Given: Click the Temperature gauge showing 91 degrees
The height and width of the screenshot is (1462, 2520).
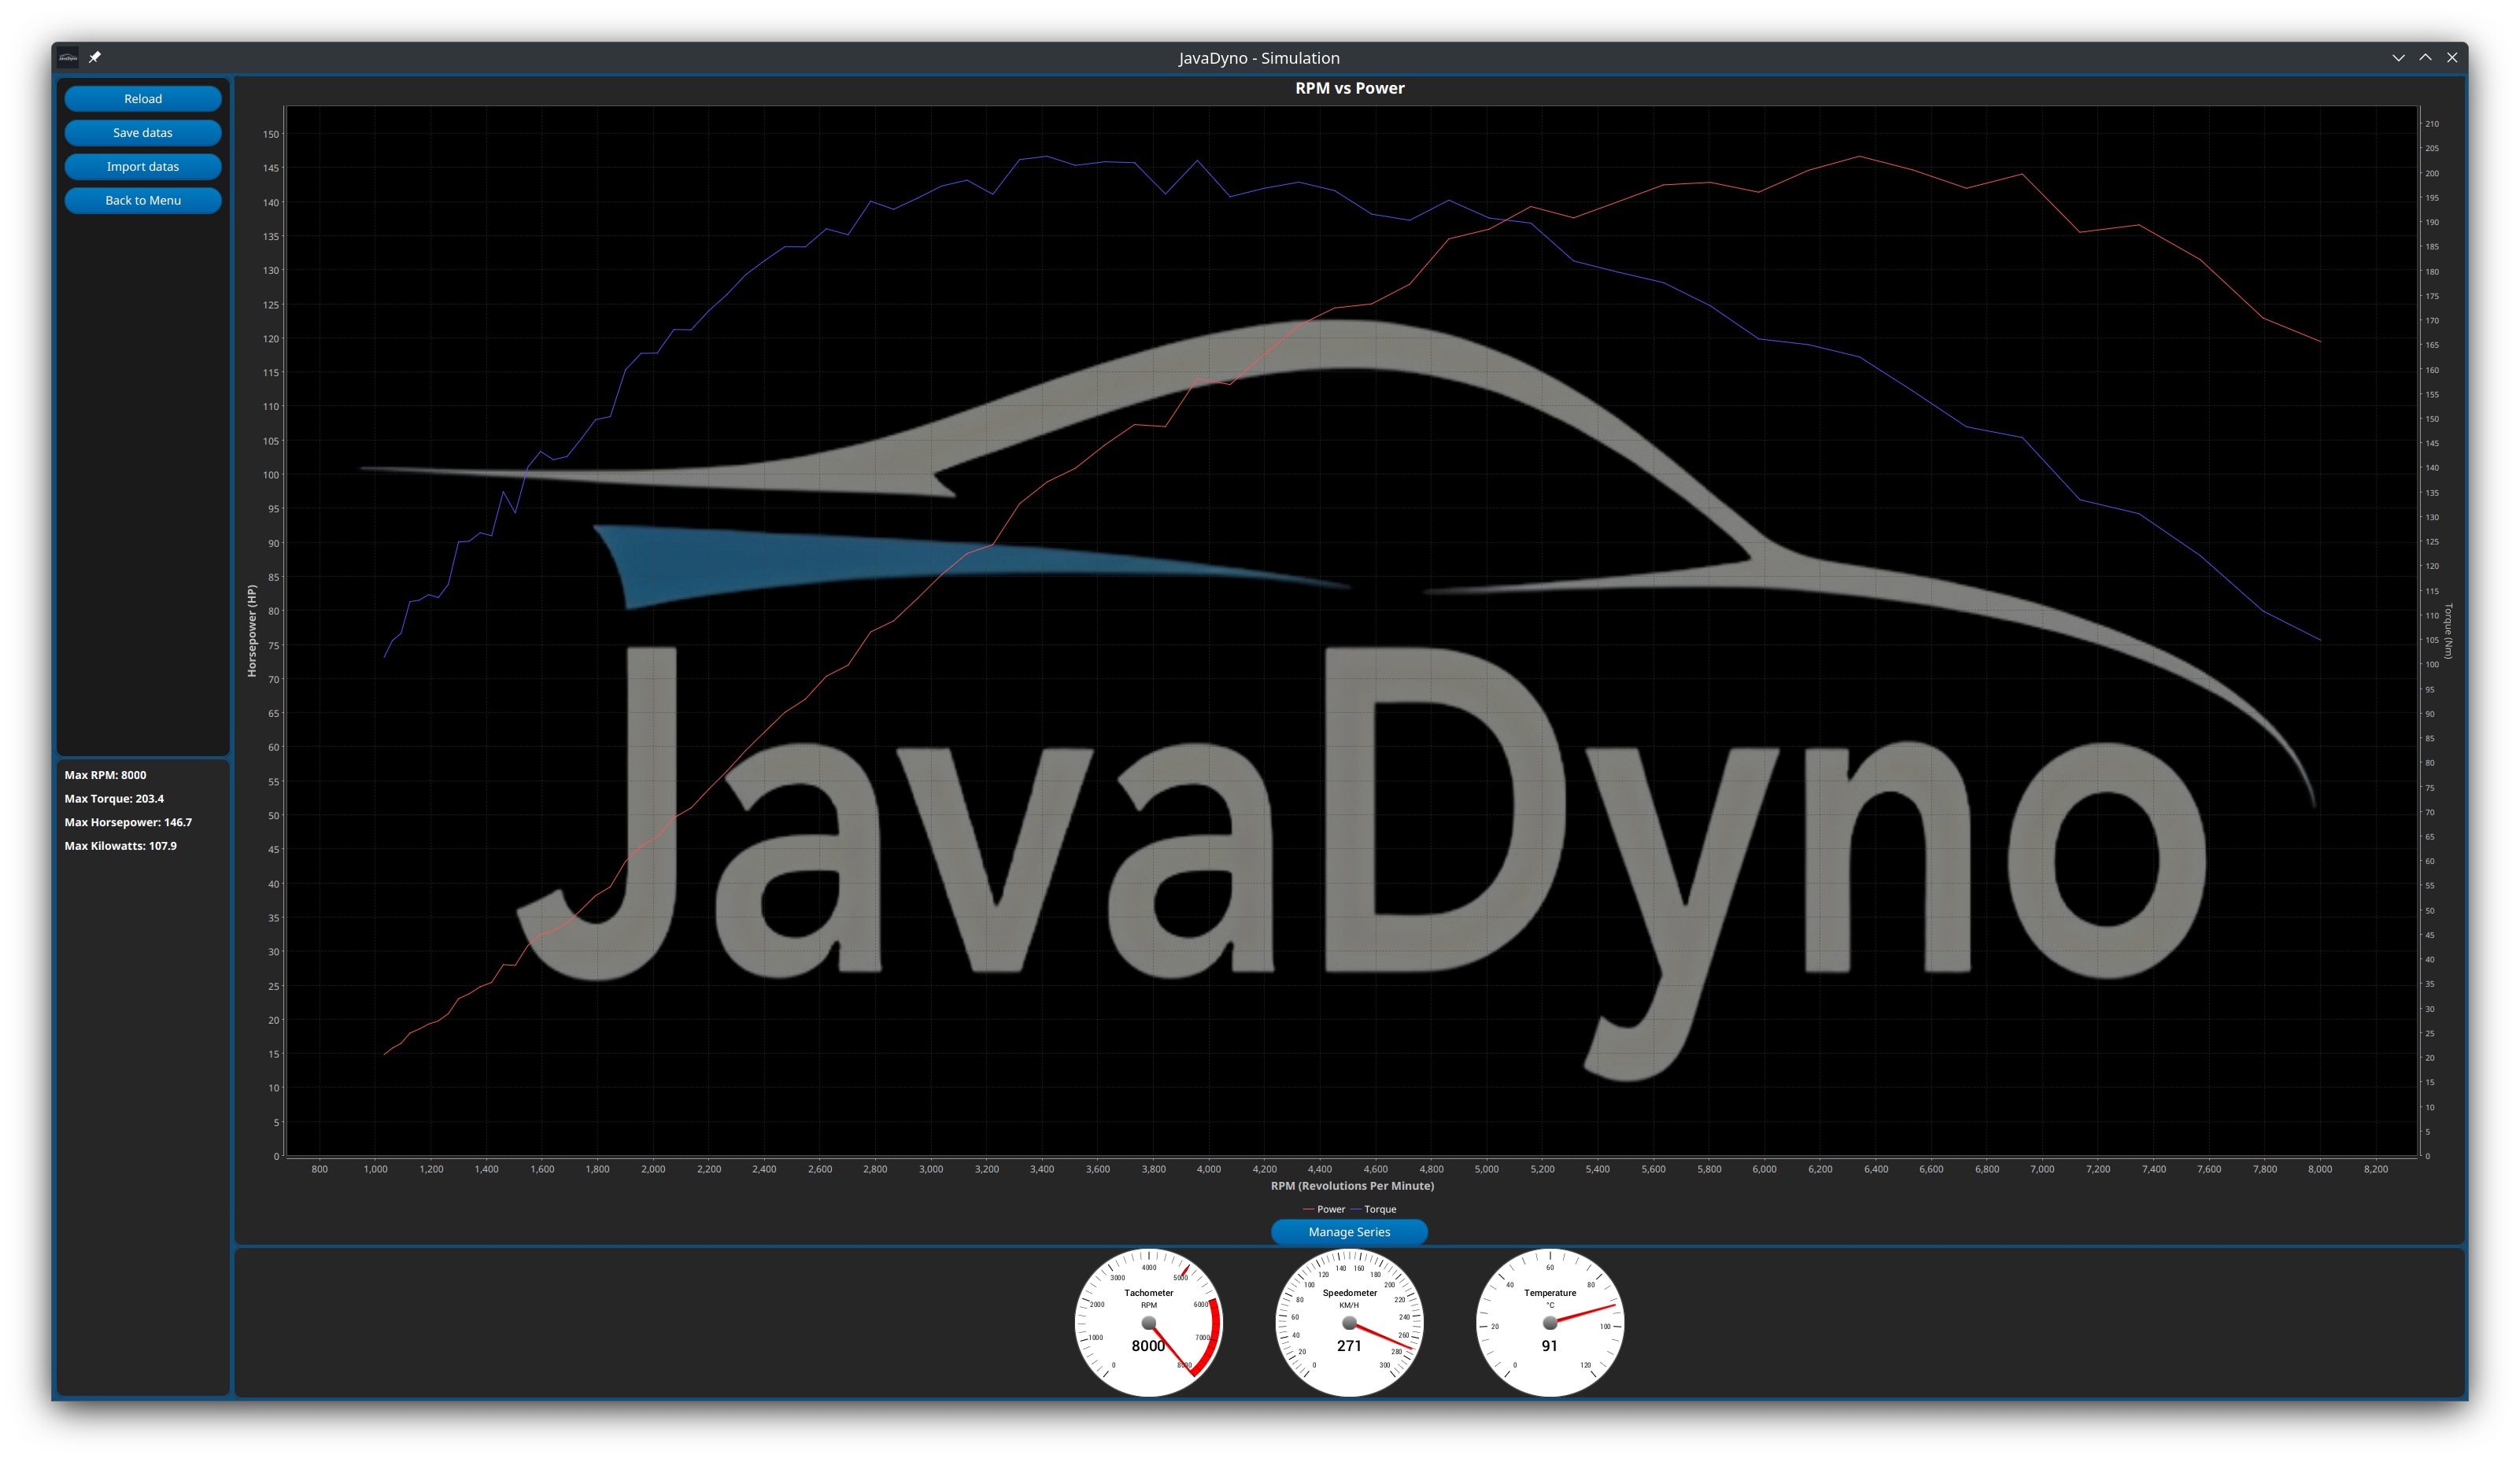Looking at the screenshot, I should pos(1548,1323).
